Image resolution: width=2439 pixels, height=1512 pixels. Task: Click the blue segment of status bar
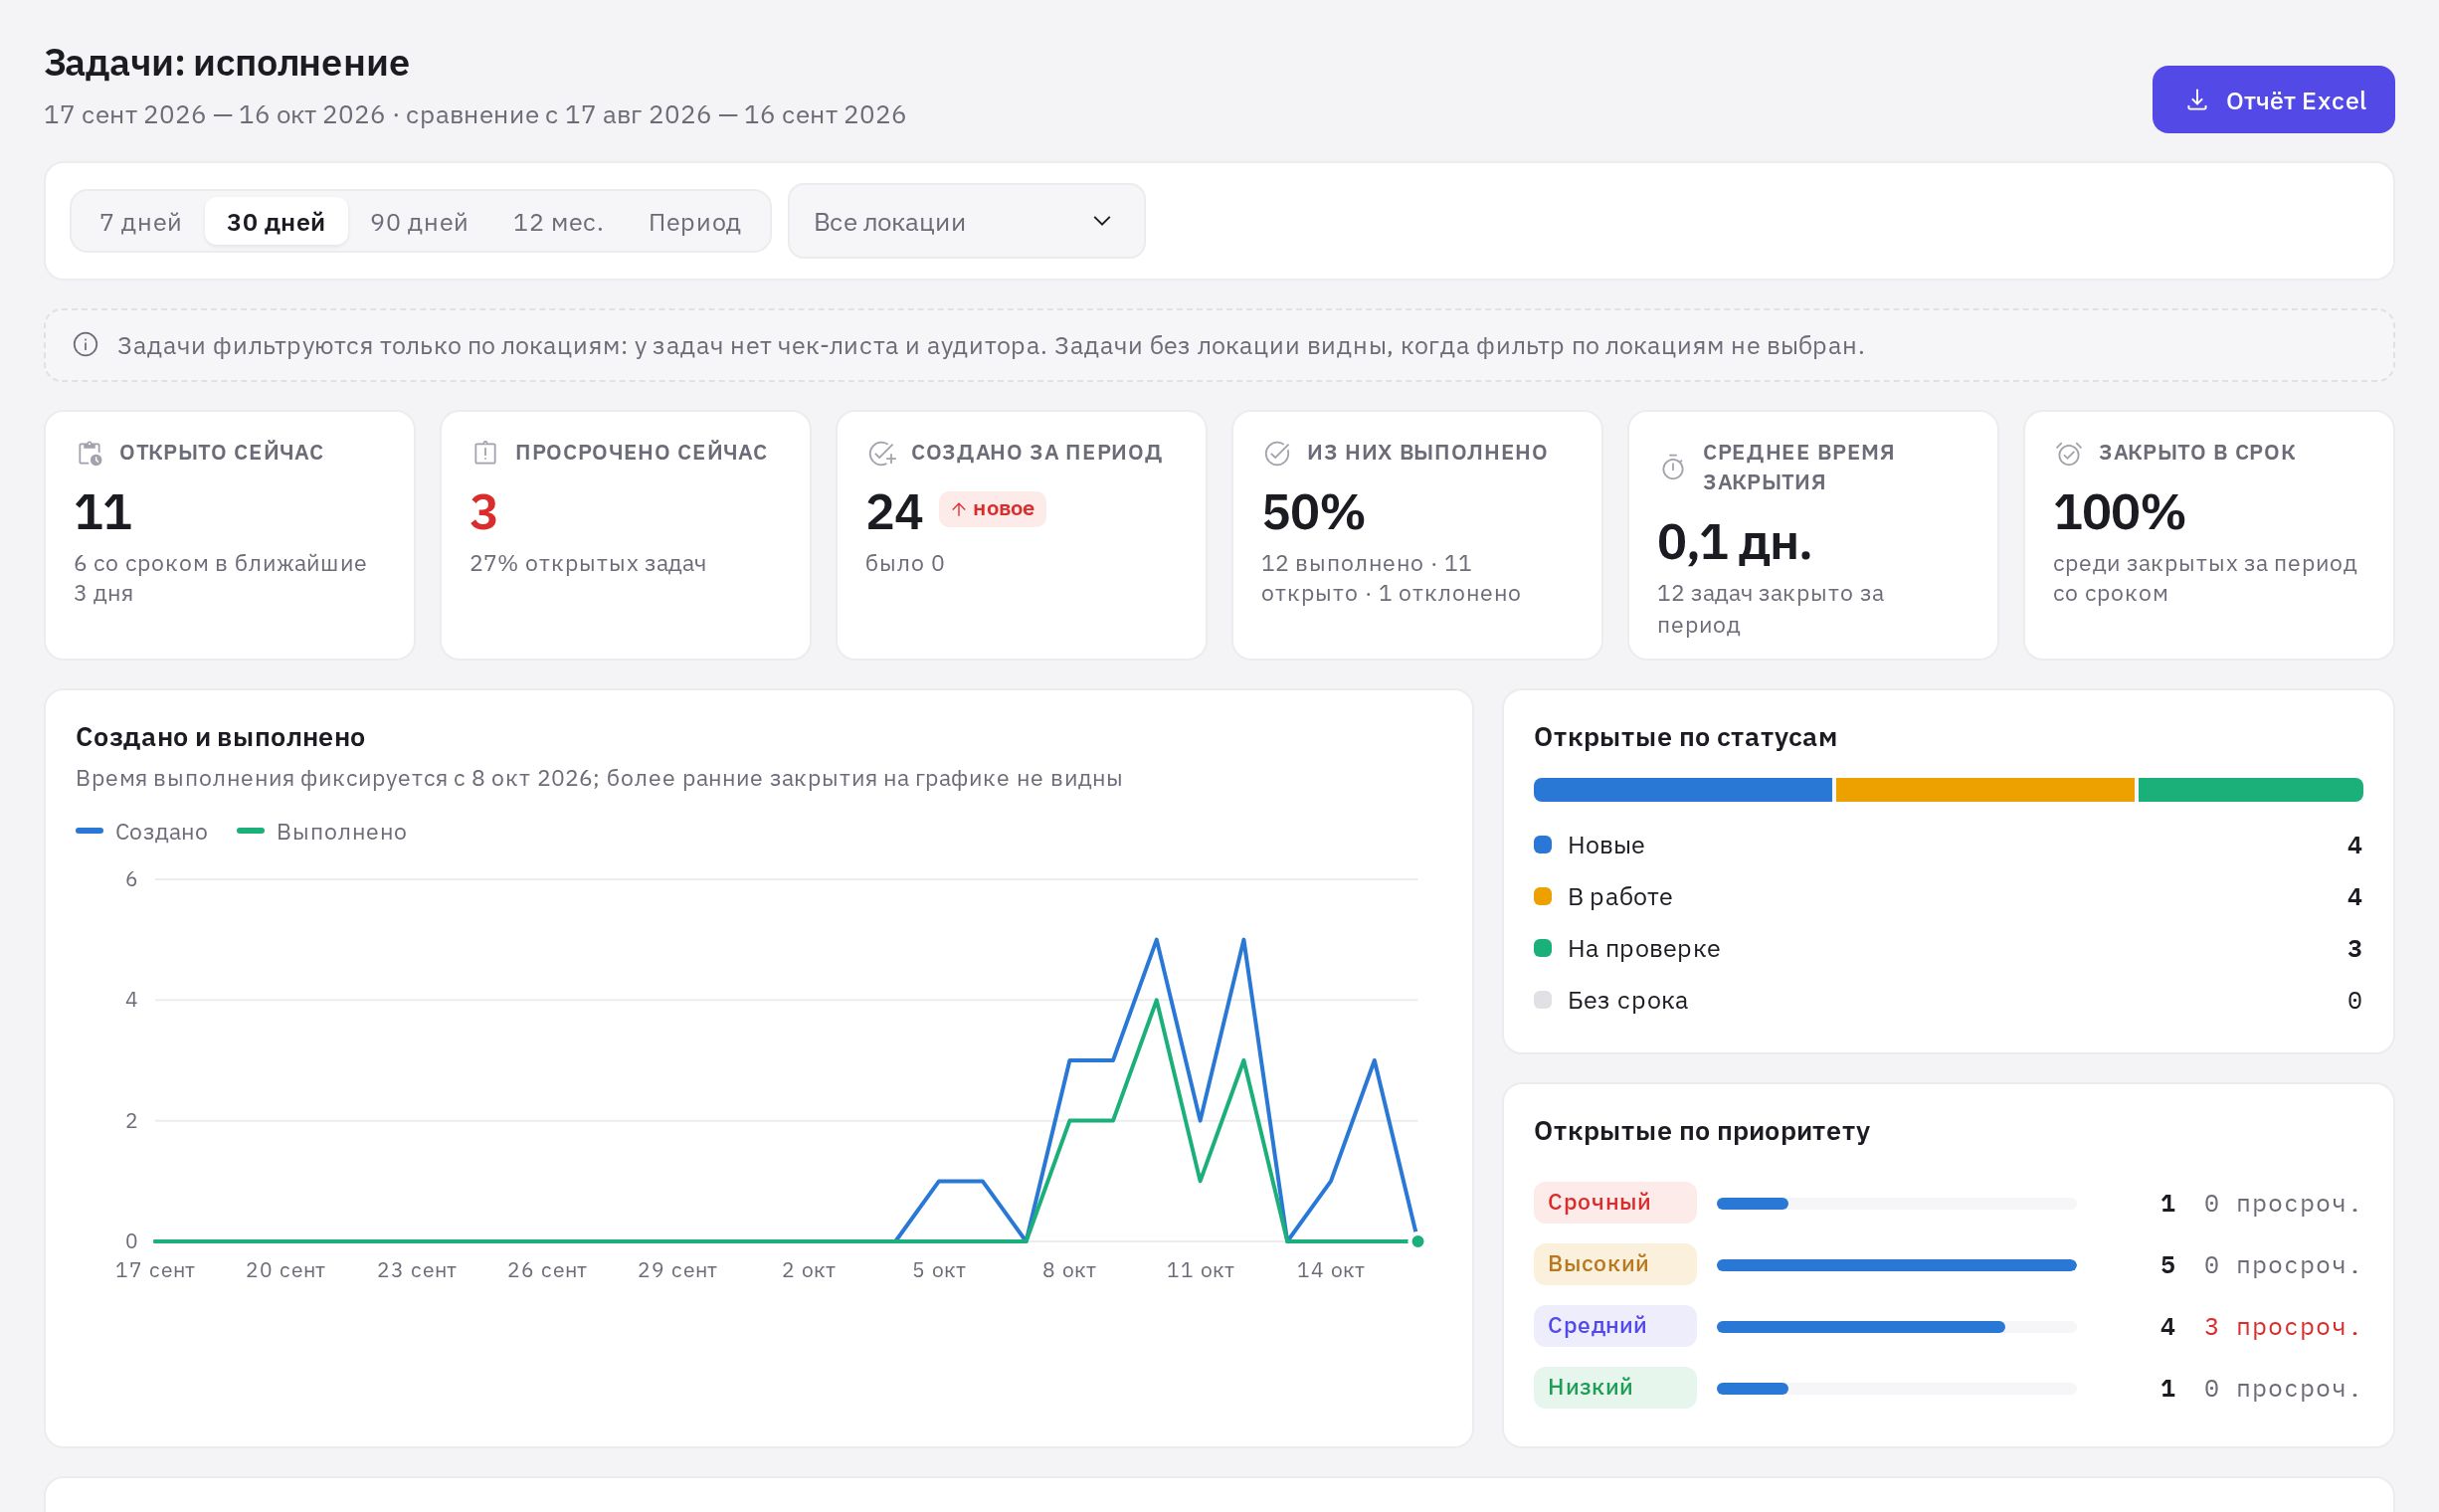[x=1683, y=790]
